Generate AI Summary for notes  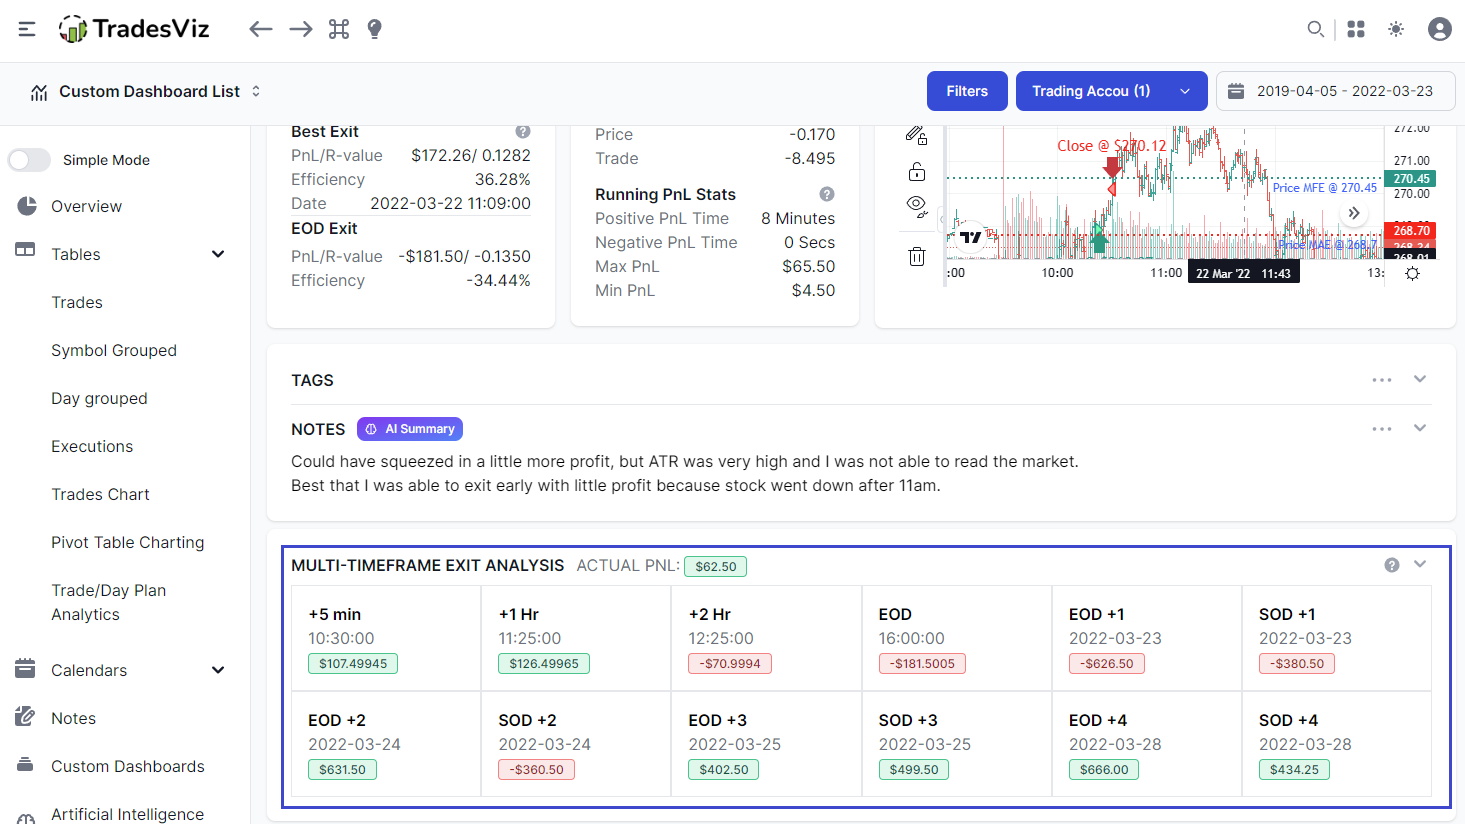[410, 429]
